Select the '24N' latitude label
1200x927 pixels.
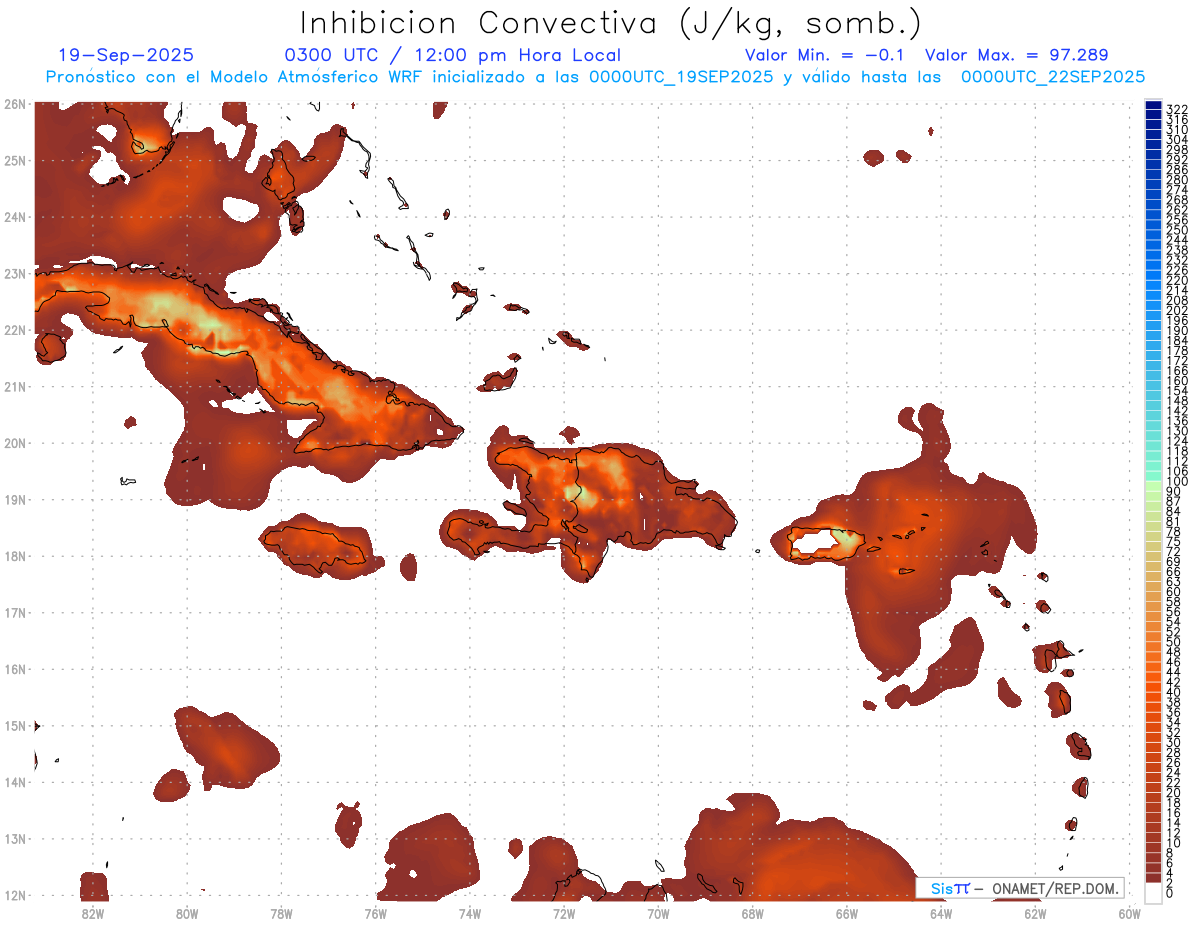coord(15,217)
